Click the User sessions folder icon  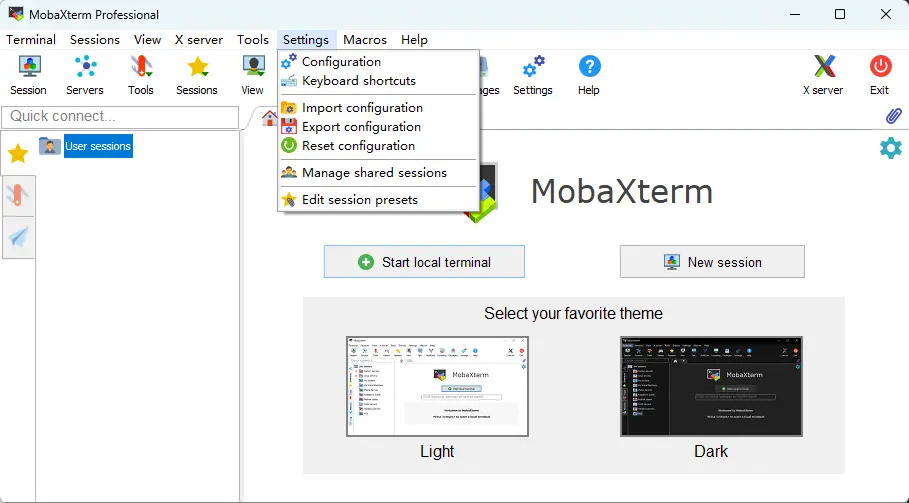click(50, 146)
